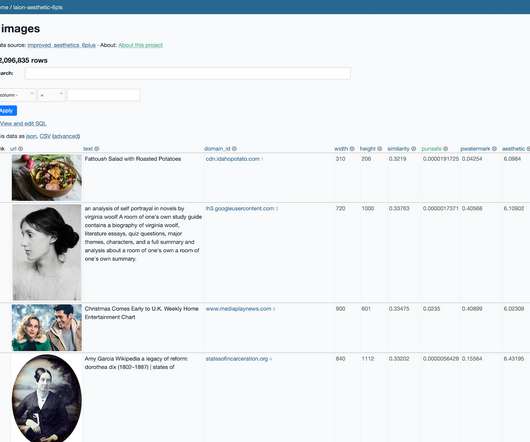The width and height of the screenshot is (530, 442).
Task: Open the similarity column gear menu
Action: [413, 149]
